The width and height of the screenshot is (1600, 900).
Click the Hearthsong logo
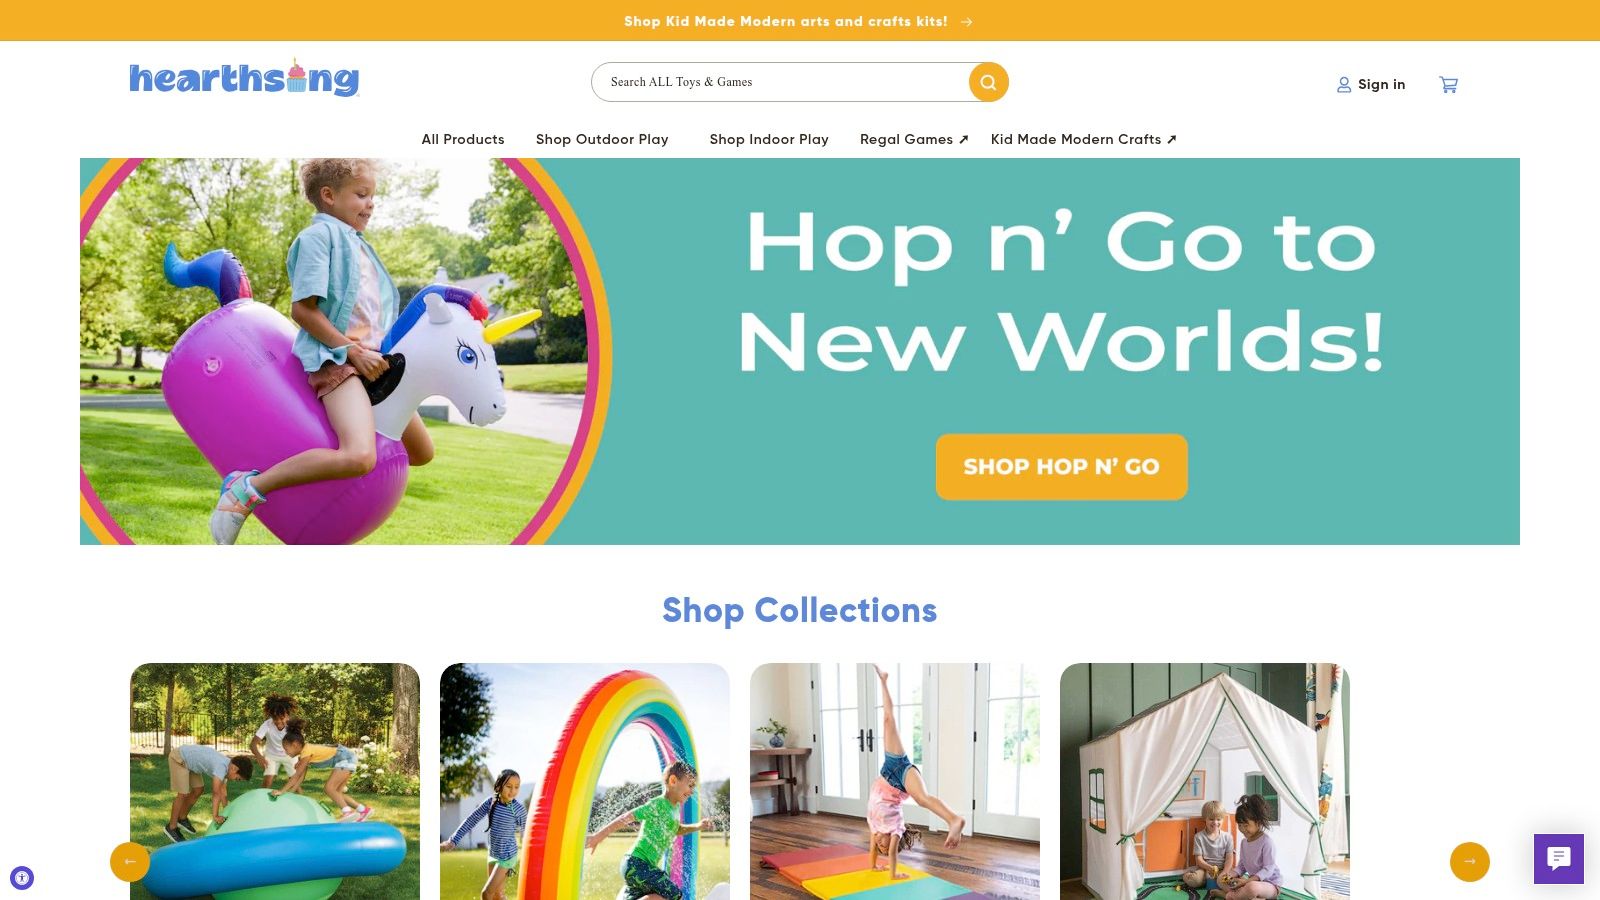click(x=244, y=77)
